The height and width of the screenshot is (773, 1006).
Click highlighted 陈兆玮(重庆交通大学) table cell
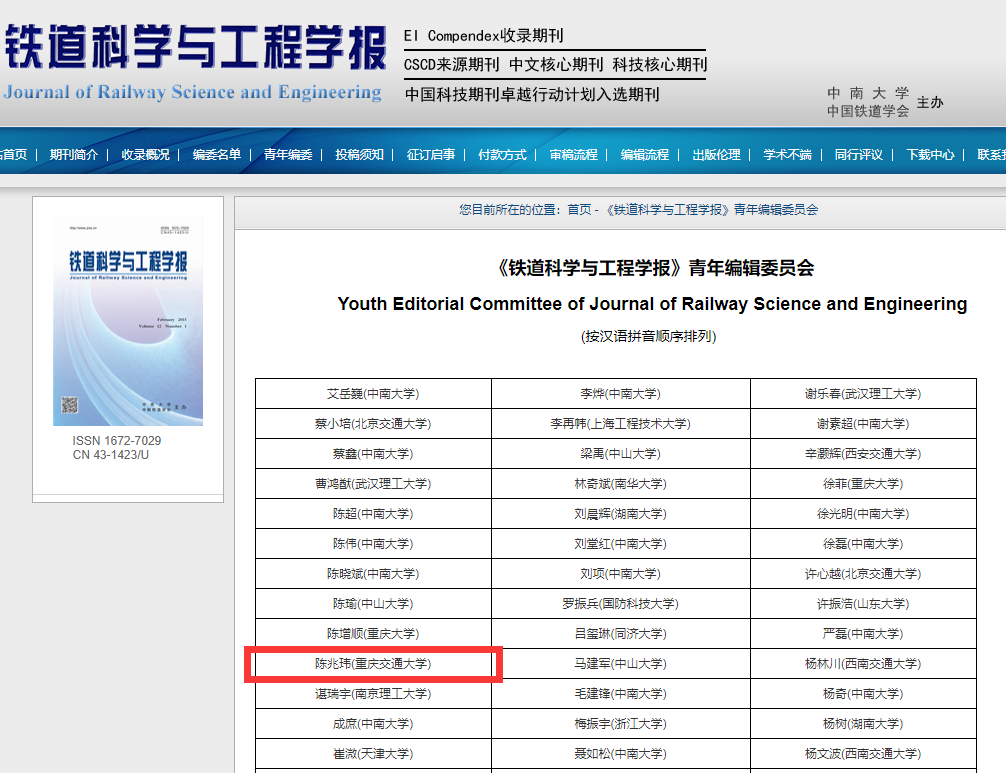[373, 664]
